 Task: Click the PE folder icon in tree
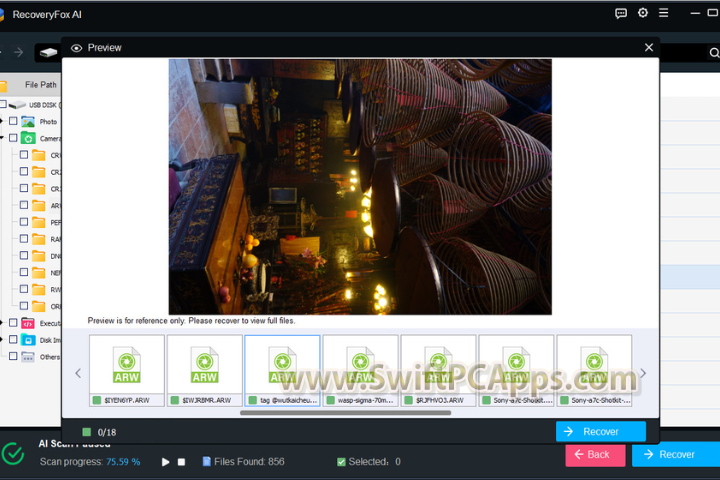(x=39, y=222)
